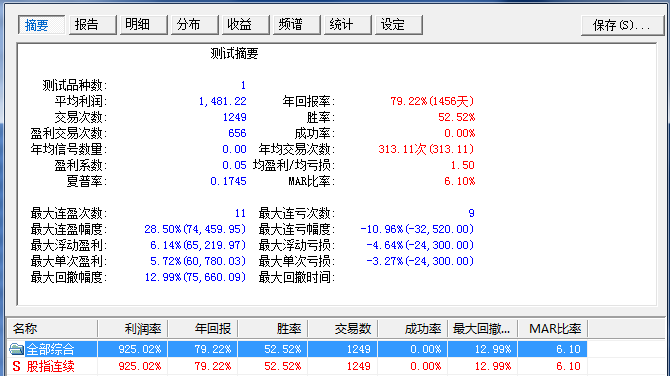670x376 pixels.
Task: Switch to the 摘要 tab
Action: point(41,25)
